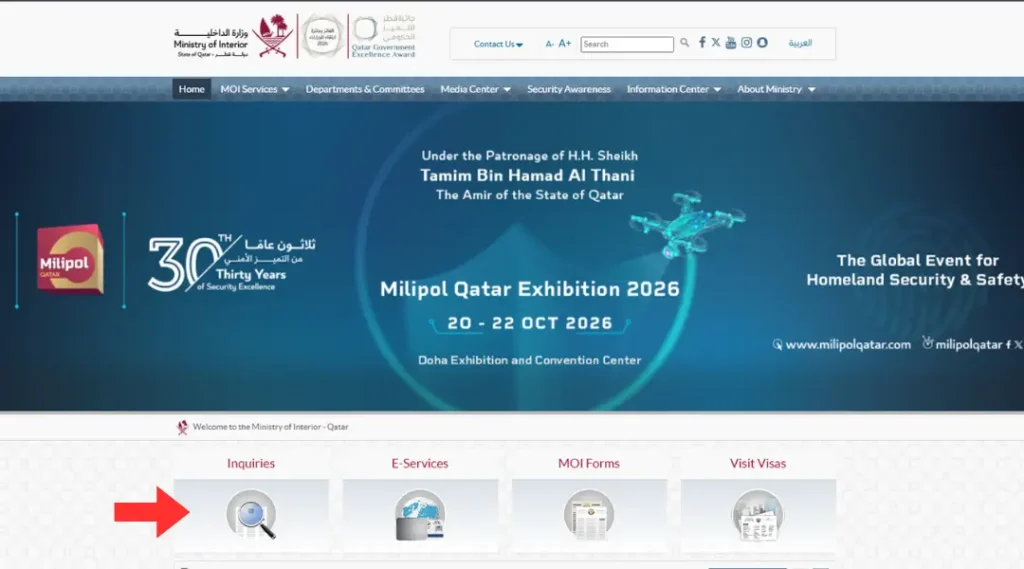
Task: Click the Milipol Qatar Exhibition 2026 banner
Action: point(512,256)
